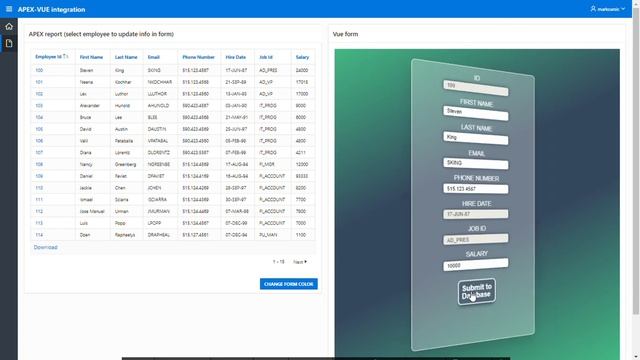Open the user account dropdown

(x=607, y=9)
